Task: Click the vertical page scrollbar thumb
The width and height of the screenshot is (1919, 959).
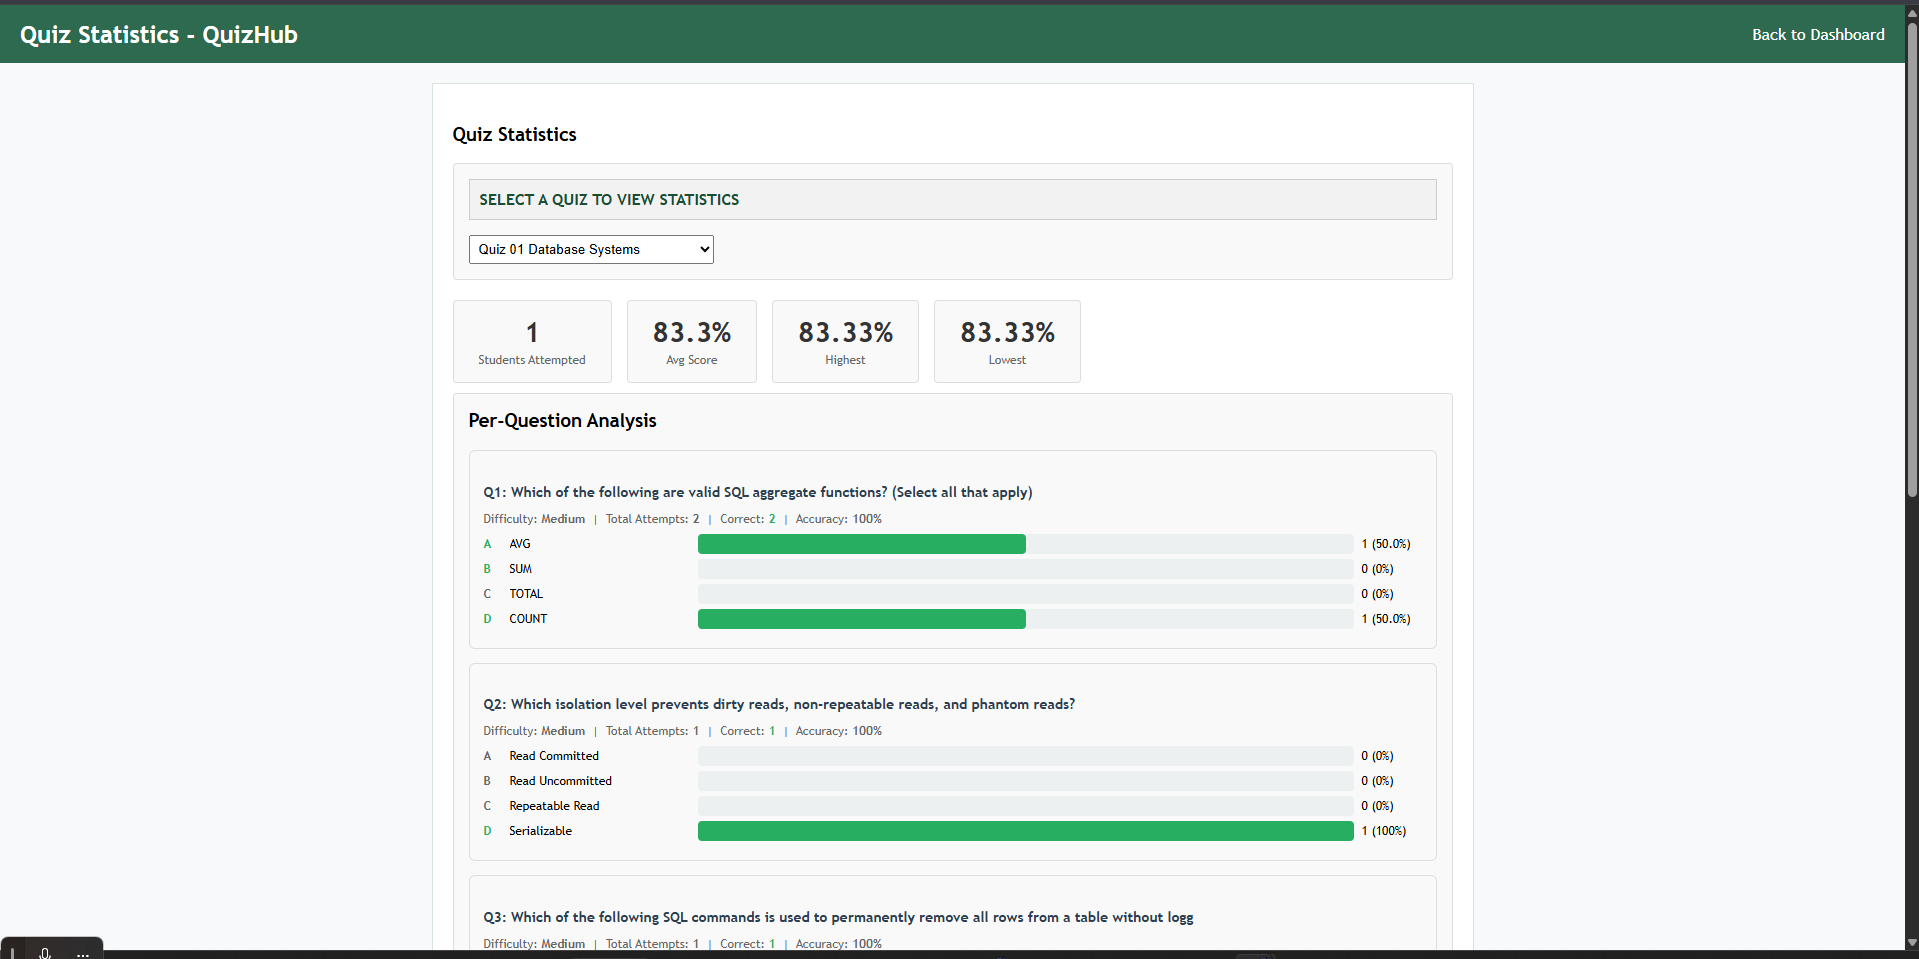Action: [1912, 260]
